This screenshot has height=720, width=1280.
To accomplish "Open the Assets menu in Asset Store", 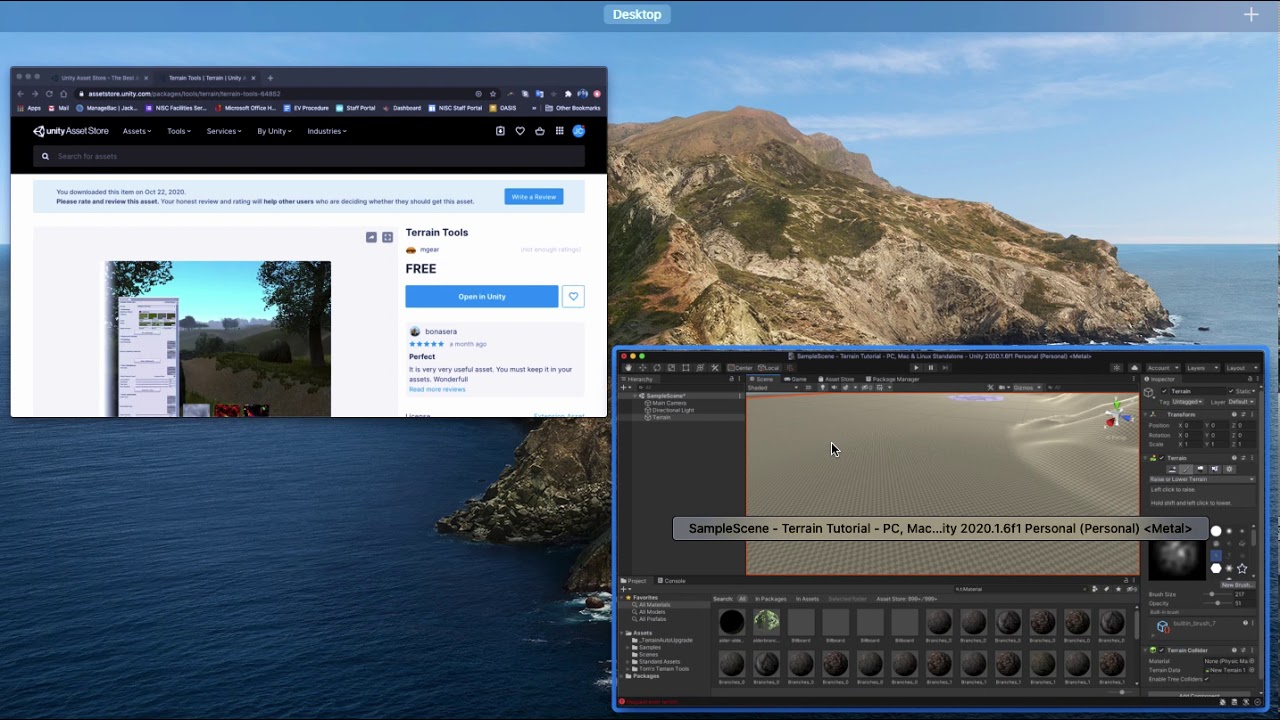I will tap(137, 131).
